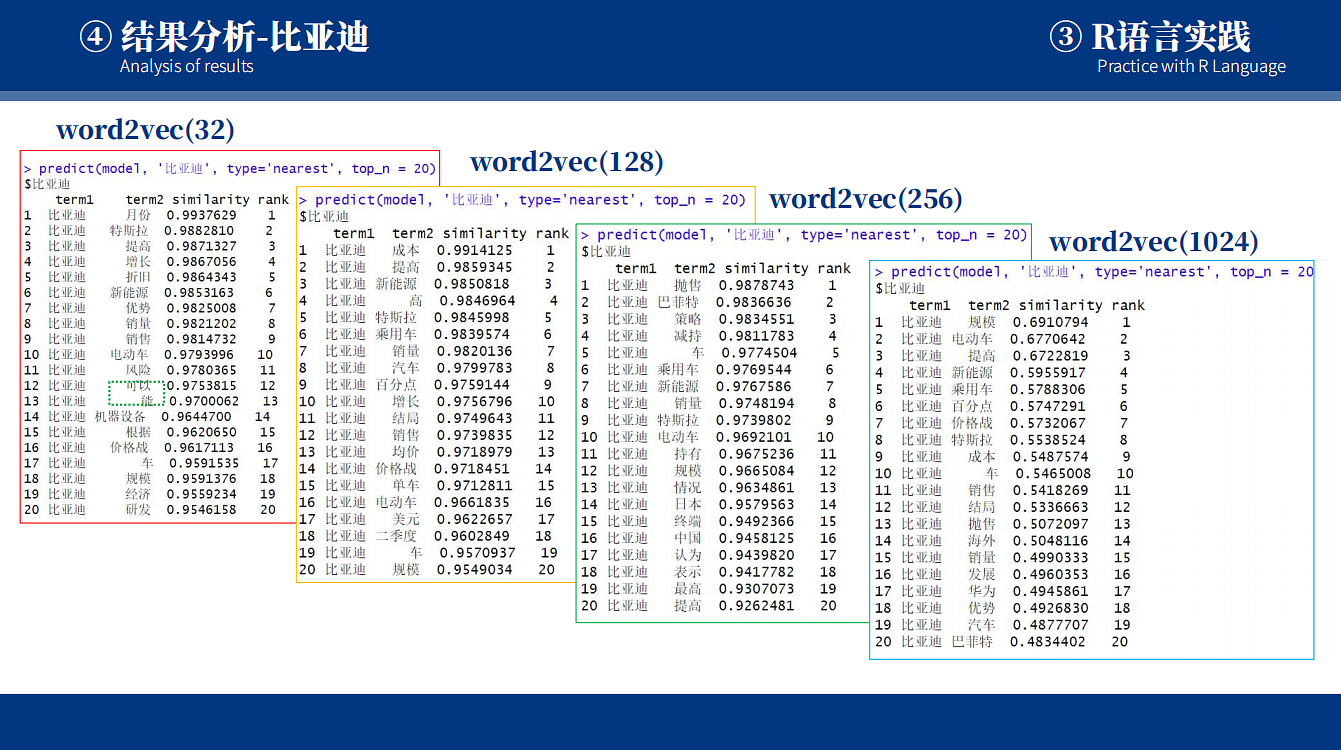1341x750 pixels.
Task: Click '机器设备' term in word2vec(32) results
Action: [x=120, y=417]
